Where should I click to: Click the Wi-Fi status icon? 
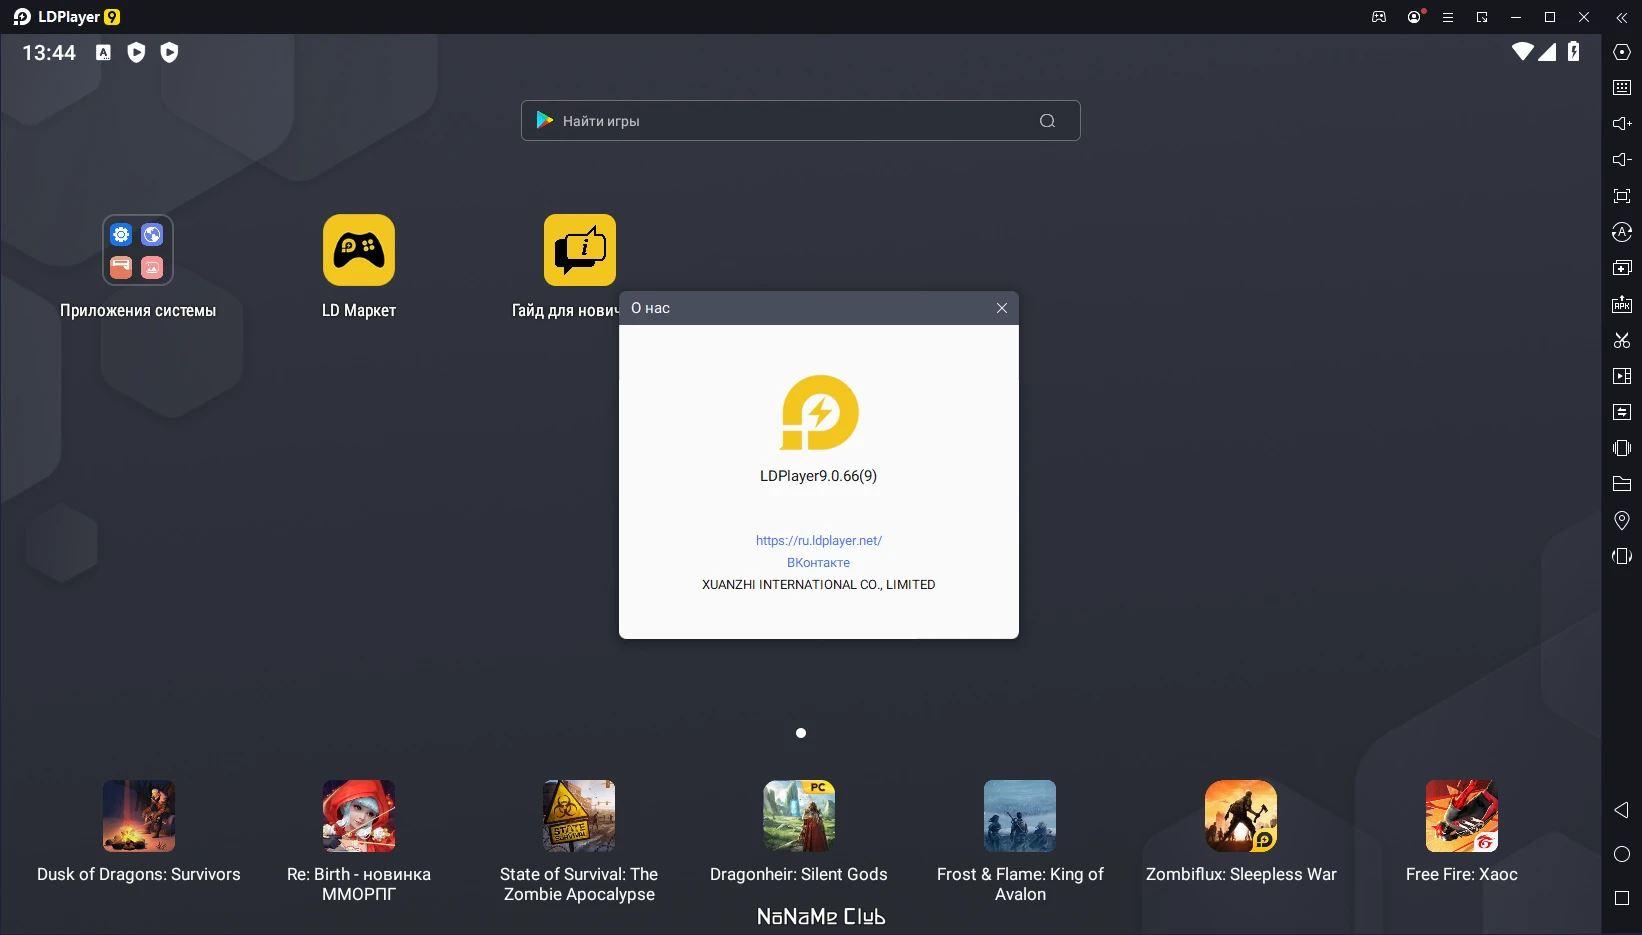[x=1522, y=51]
